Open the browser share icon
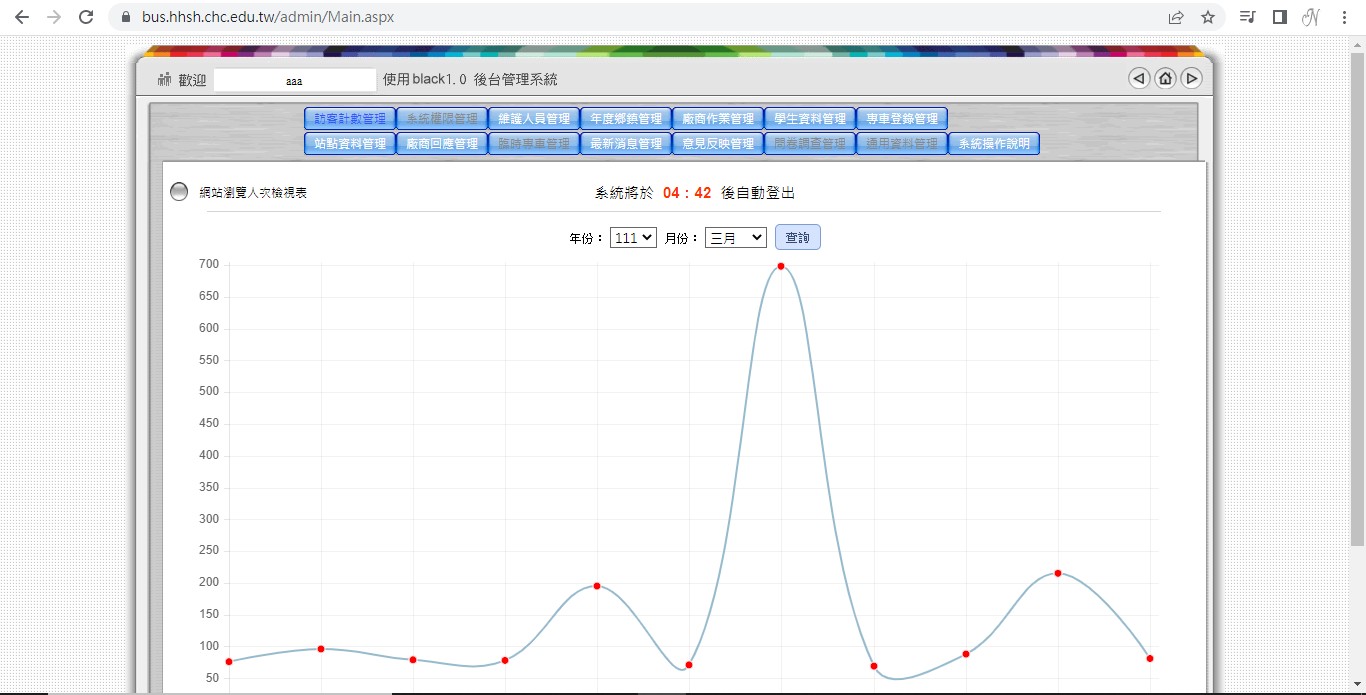1366x695 pixels. coord(1176,17)
